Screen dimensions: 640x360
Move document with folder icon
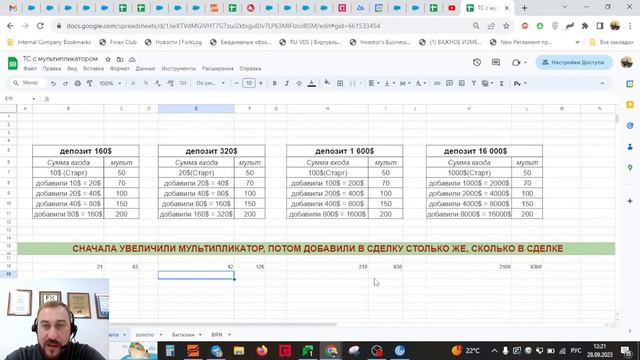click(120, 59)
